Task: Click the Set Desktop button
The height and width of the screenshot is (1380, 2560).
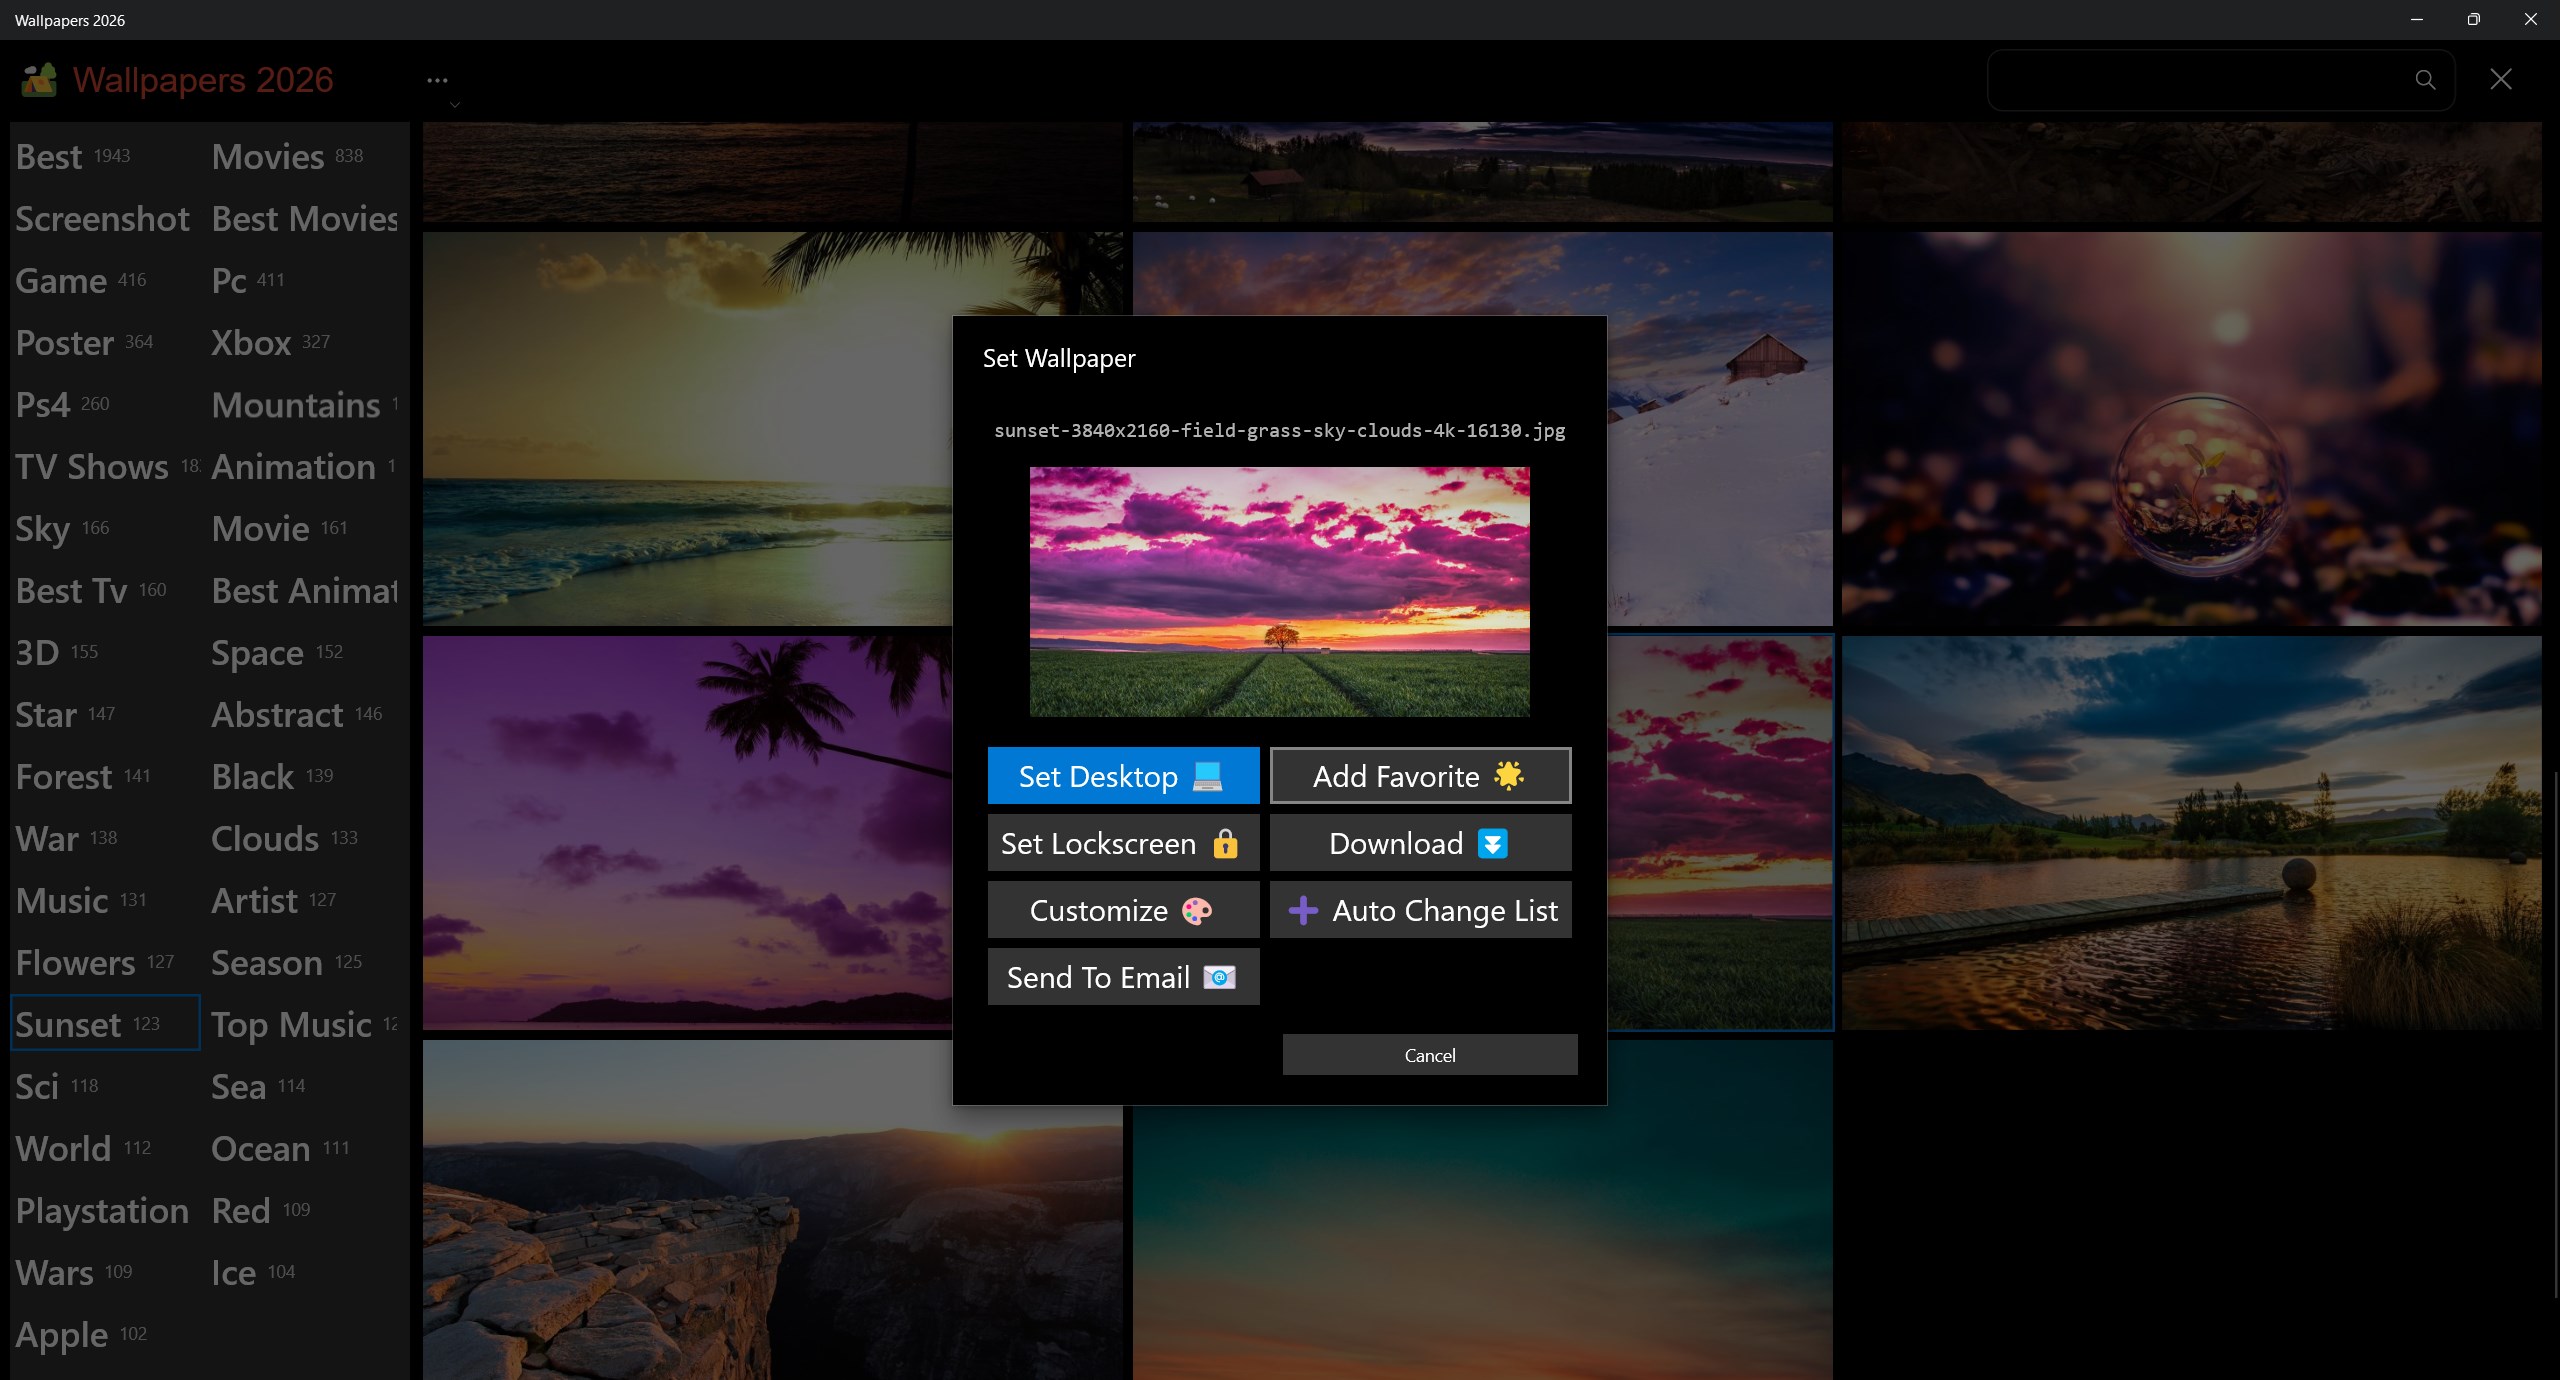Action: [1123, 776]
